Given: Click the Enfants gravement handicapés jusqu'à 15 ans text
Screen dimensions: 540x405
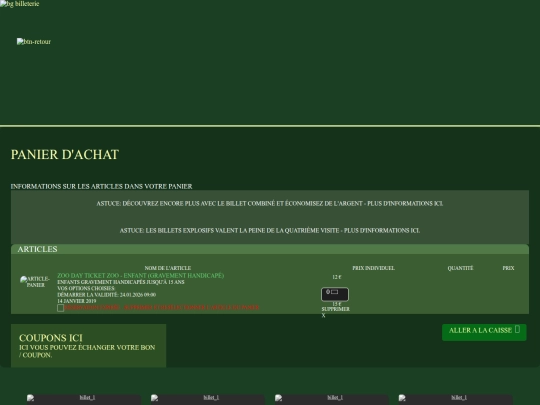Looking at the screenshot, I should (121, 282).
